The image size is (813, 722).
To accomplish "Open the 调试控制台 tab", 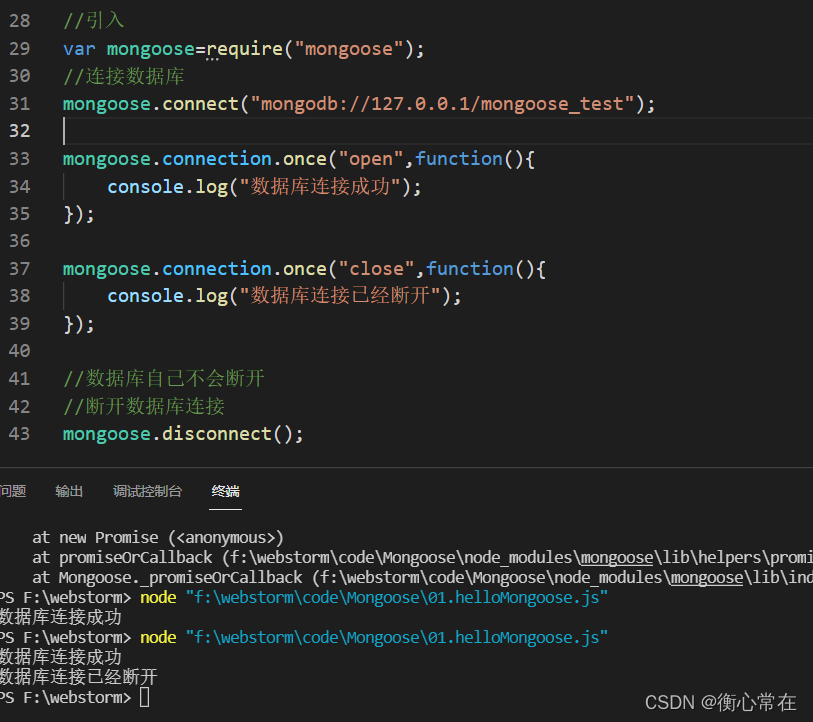I will coord(147,491).
